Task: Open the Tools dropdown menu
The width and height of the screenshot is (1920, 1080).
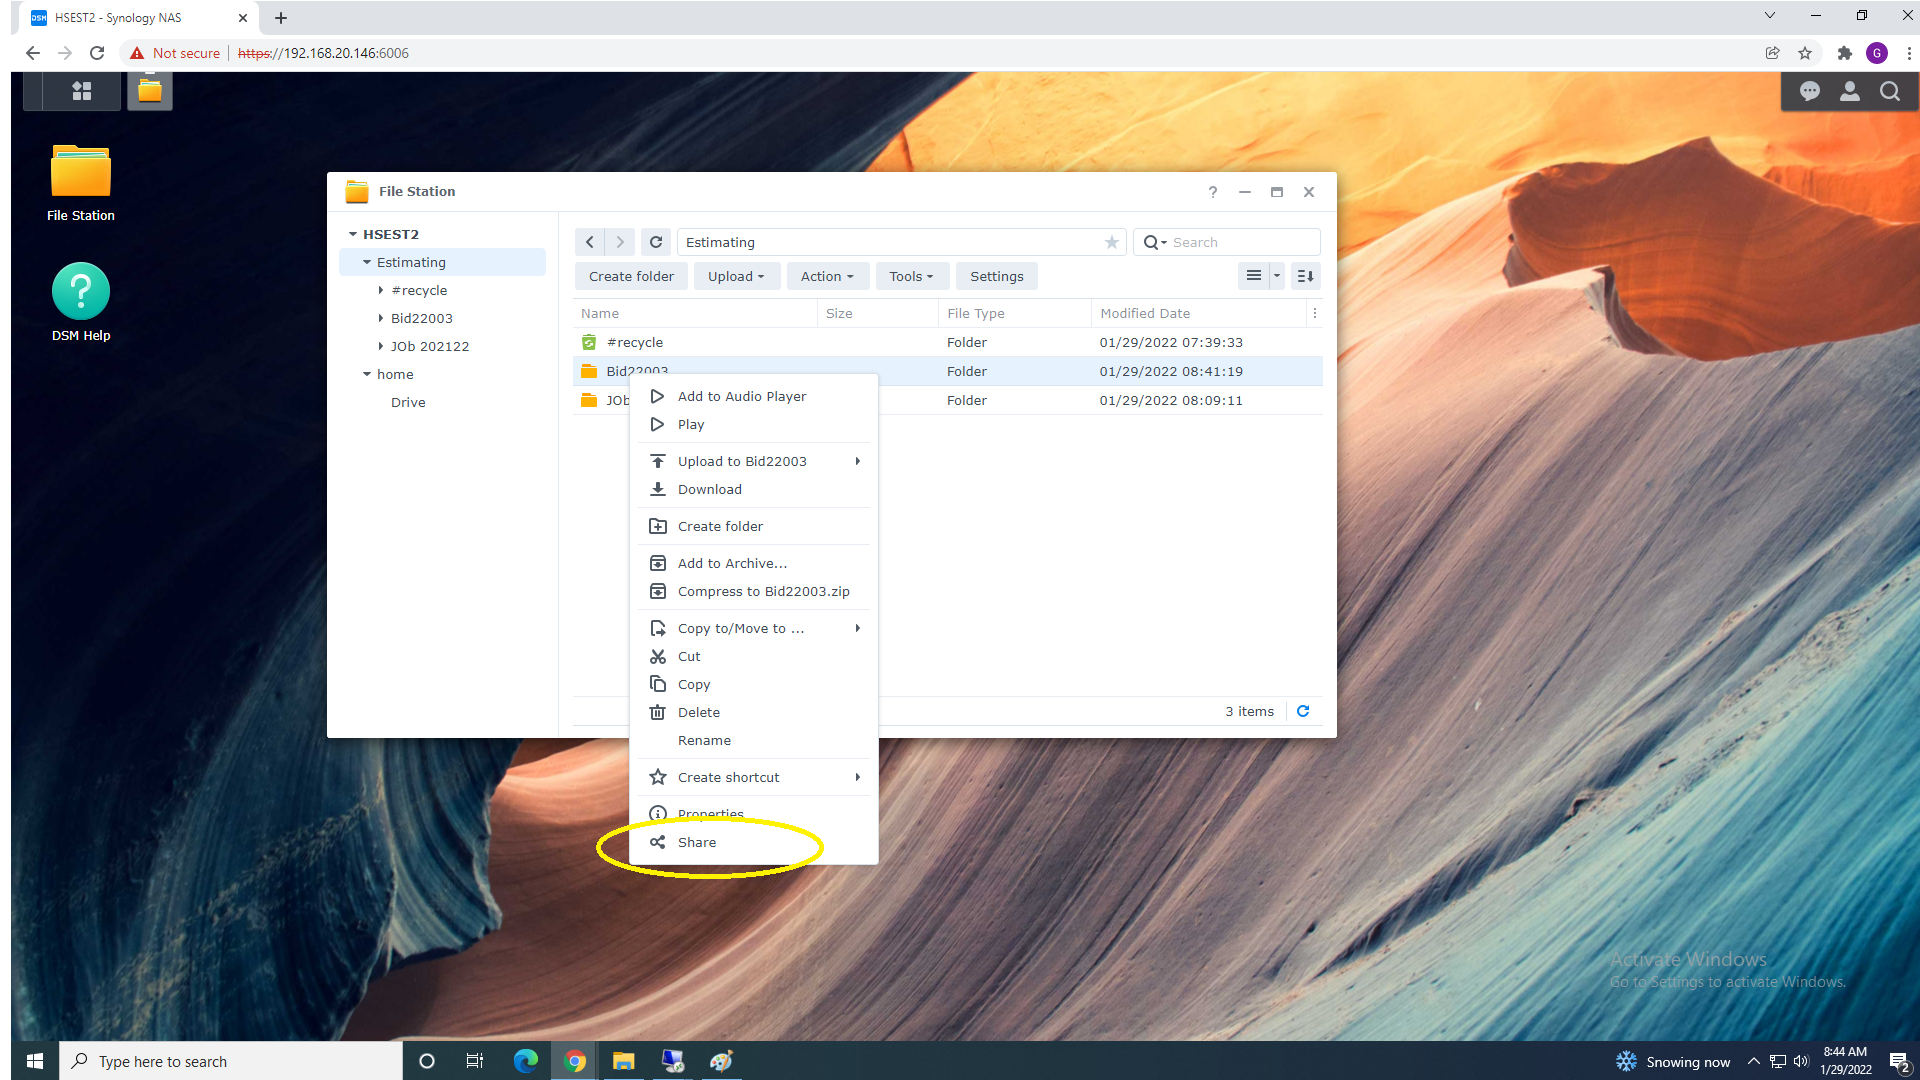Action: (910, 276)
